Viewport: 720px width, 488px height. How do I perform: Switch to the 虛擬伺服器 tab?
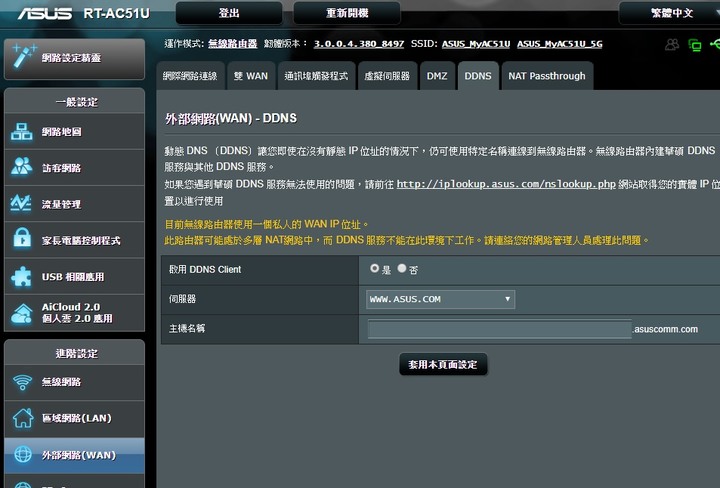pyautogui.click(x=387, y=76)
